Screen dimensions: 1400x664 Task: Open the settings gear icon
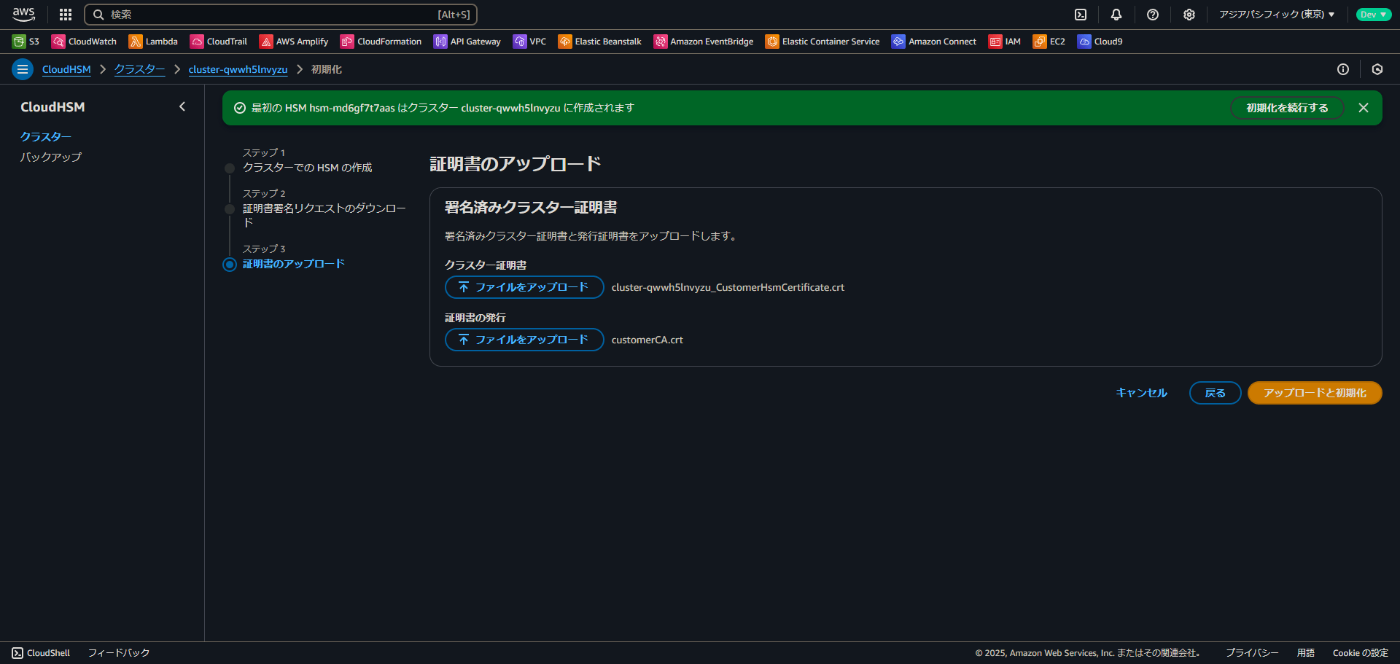pyautogui.click(x=1189, y=15)
